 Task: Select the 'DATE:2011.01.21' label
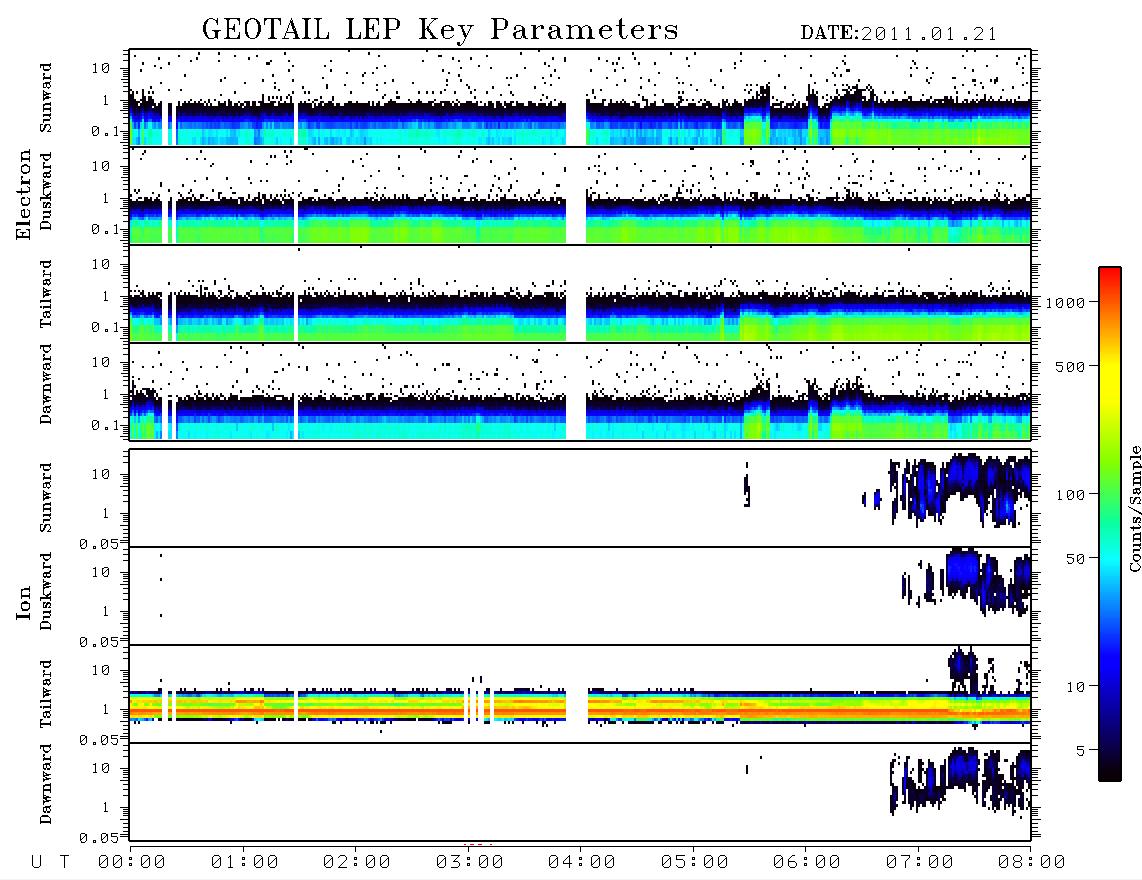899,34
